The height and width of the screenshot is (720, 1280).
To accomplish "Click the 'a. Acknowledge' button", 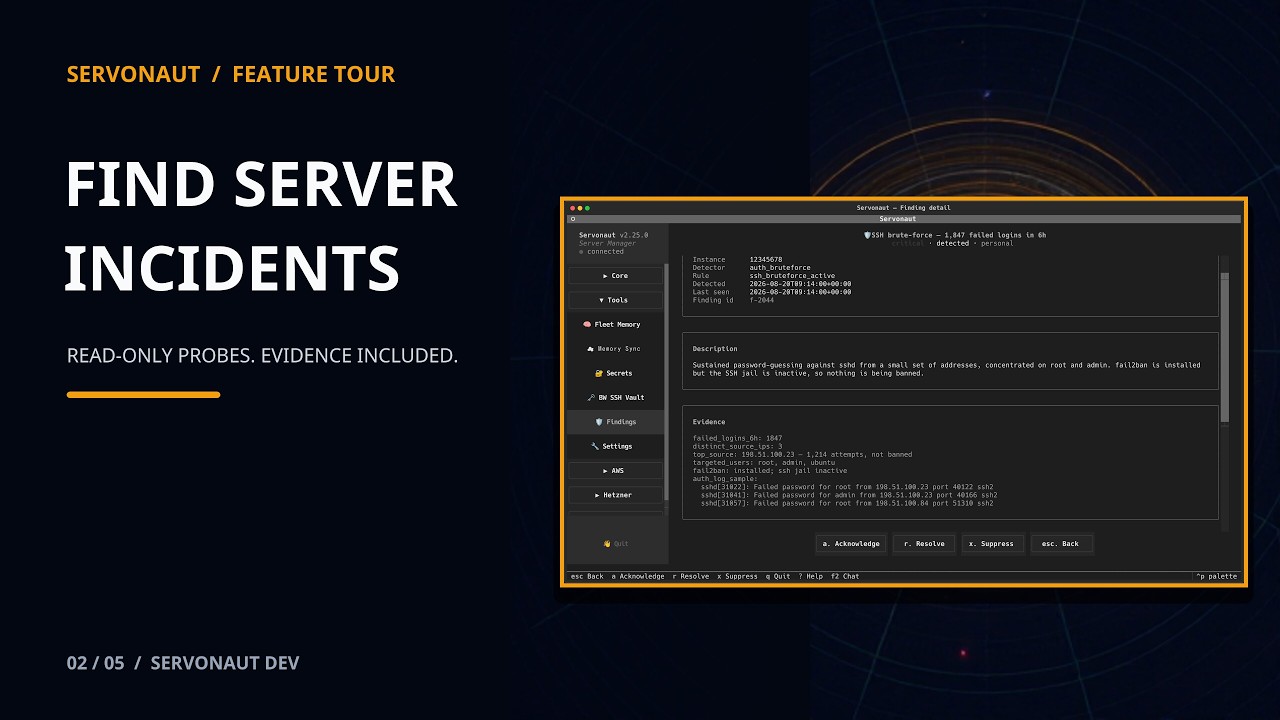I will click(851, 544).
